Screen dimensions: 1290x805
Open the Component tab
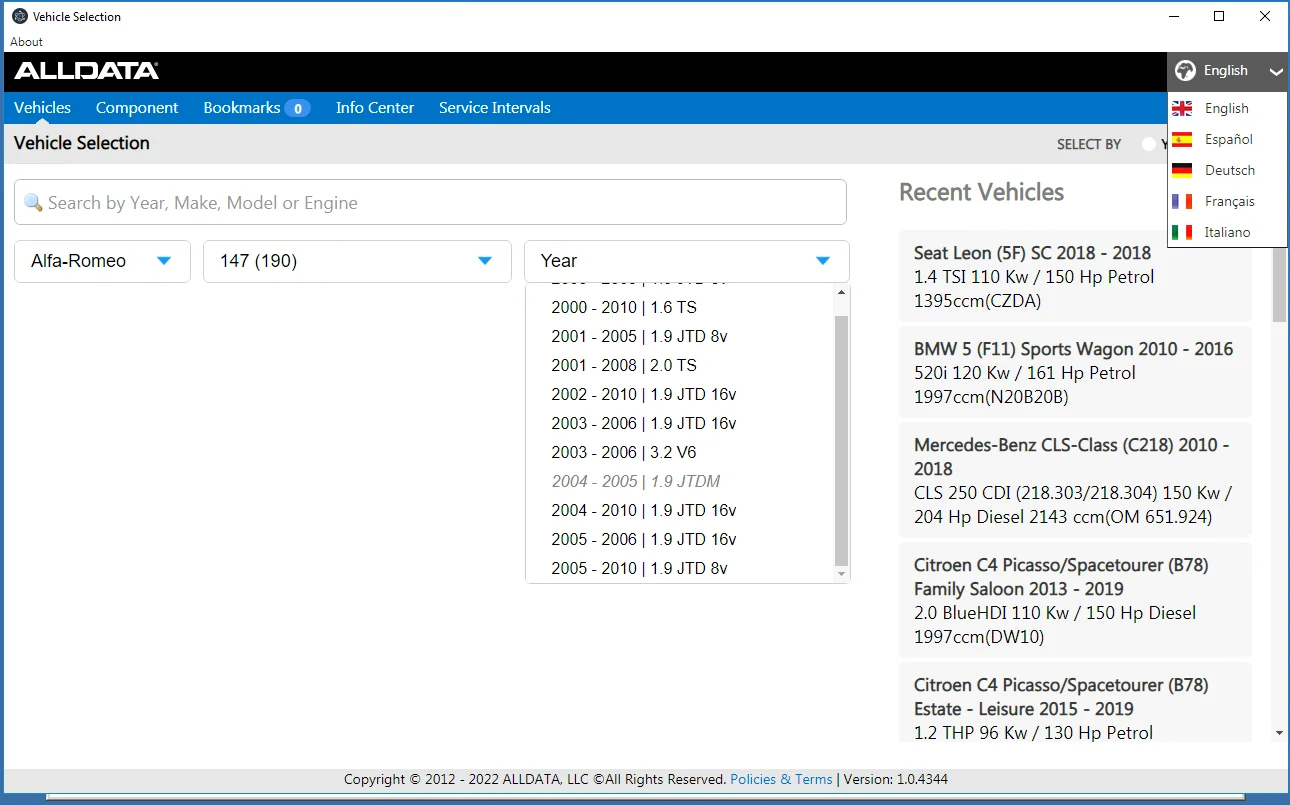point(137,108)
